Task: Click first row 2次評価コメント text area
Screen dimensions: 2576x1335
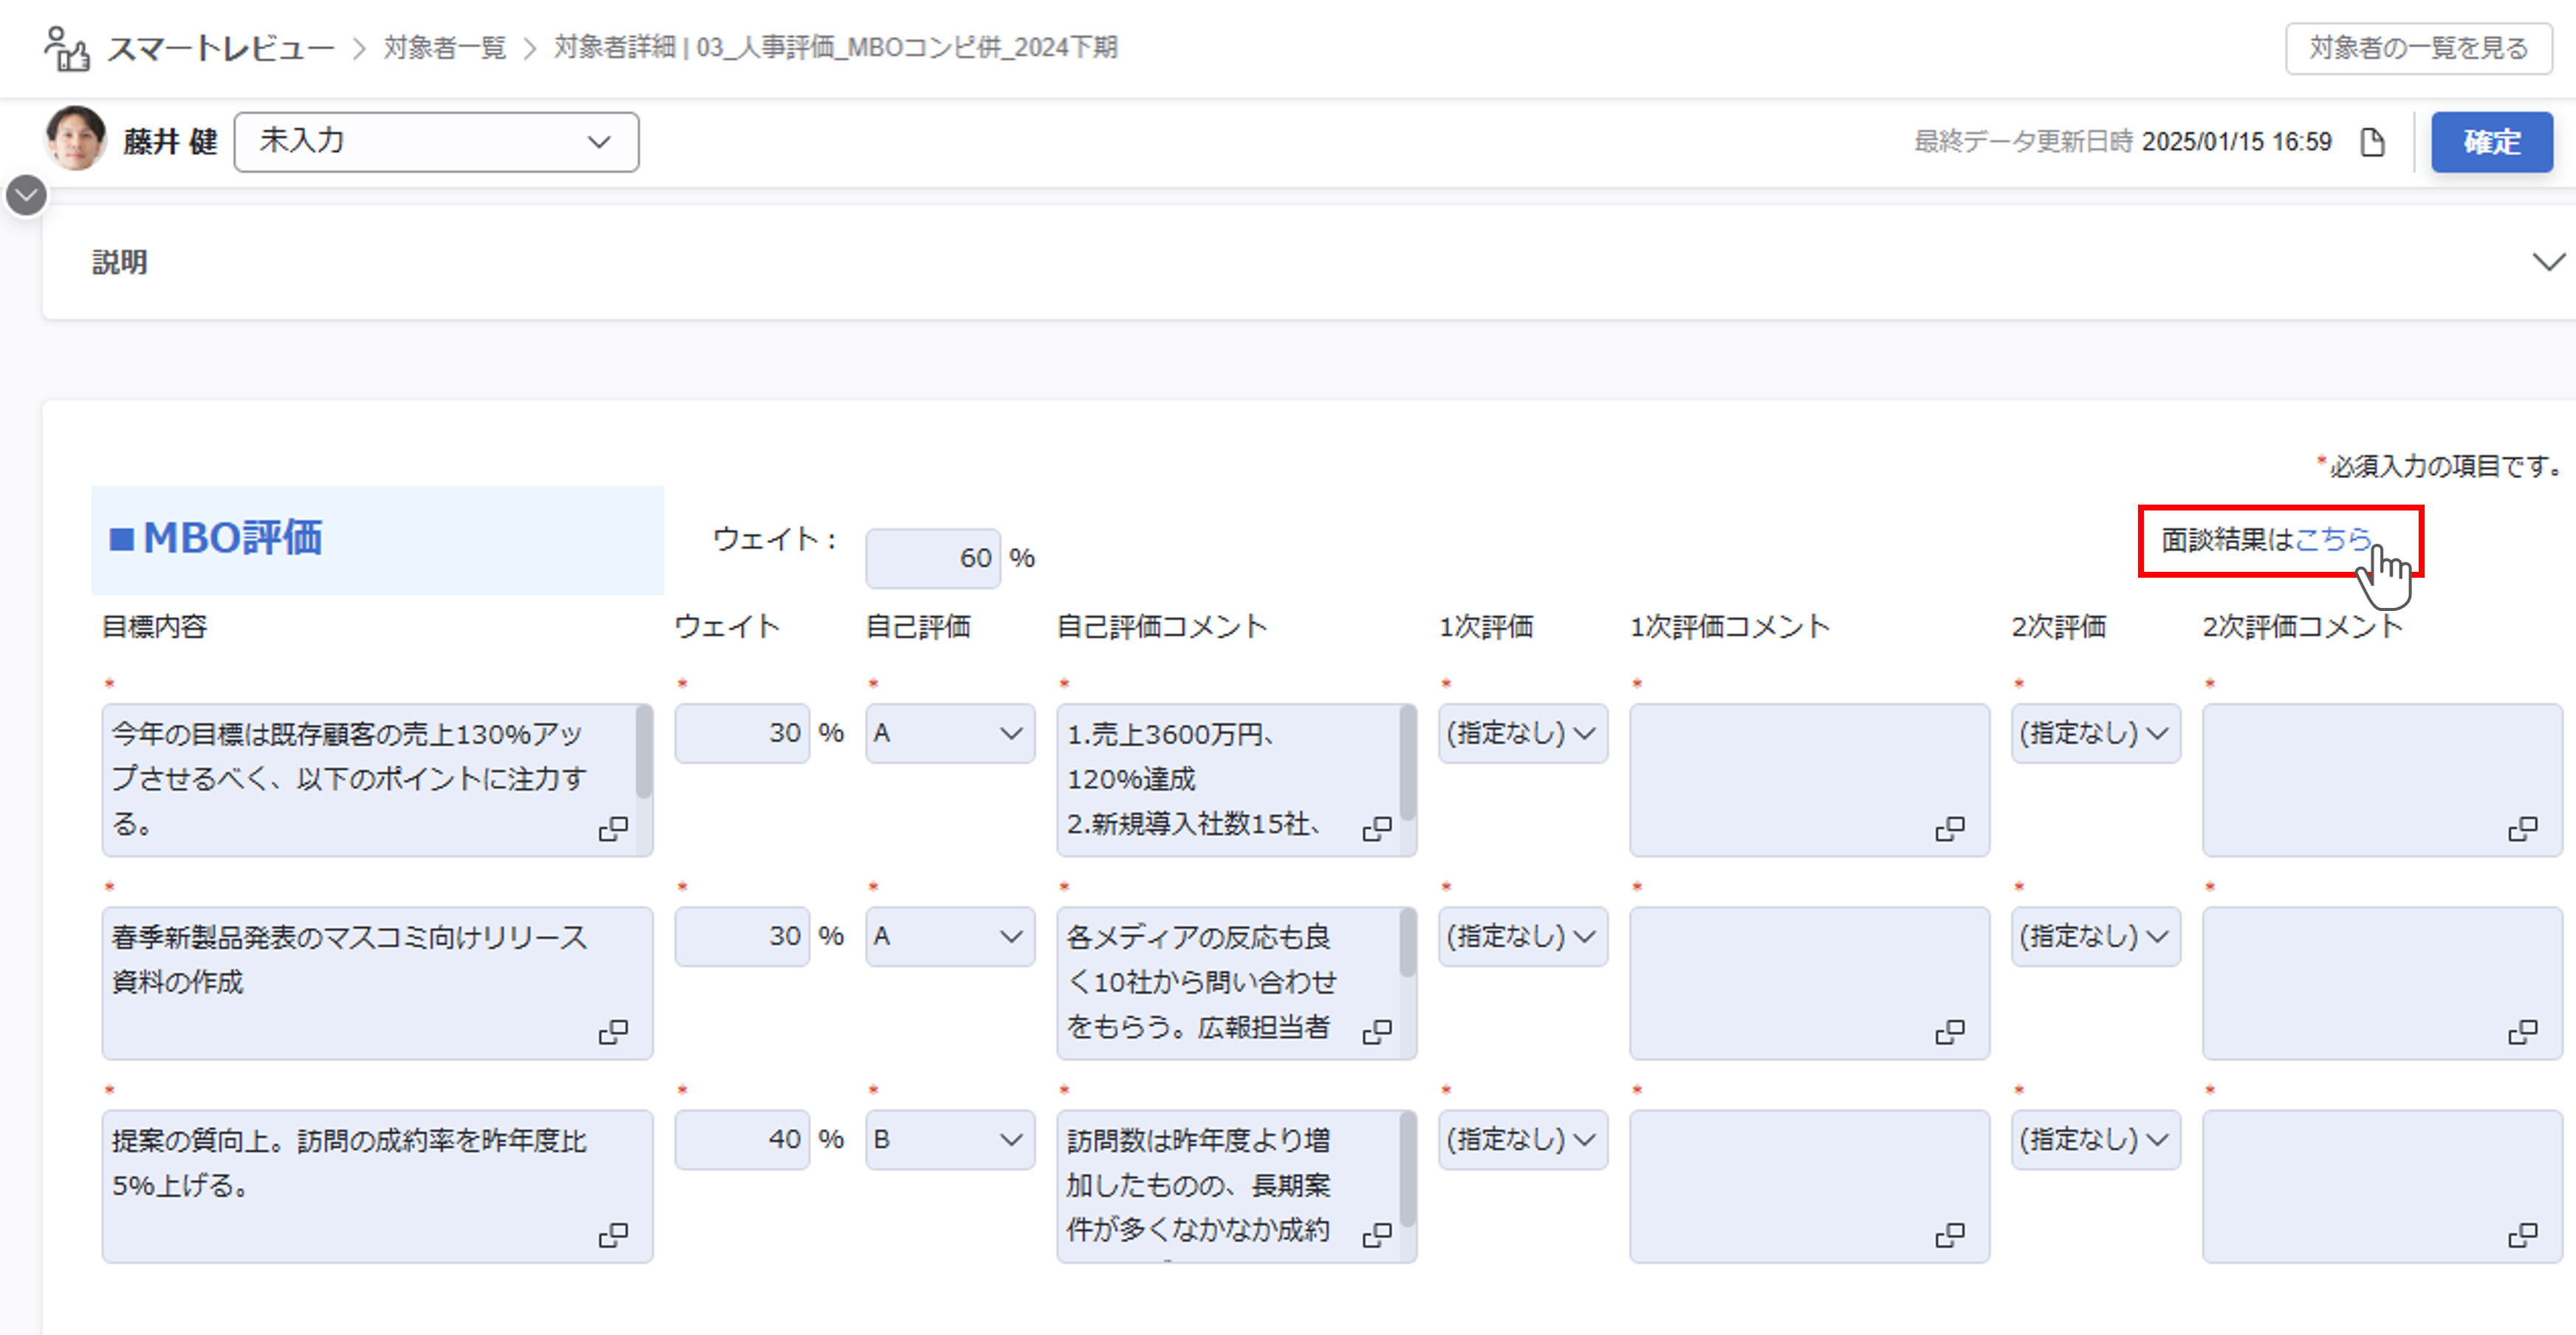Action: [x=2383, y=779]
